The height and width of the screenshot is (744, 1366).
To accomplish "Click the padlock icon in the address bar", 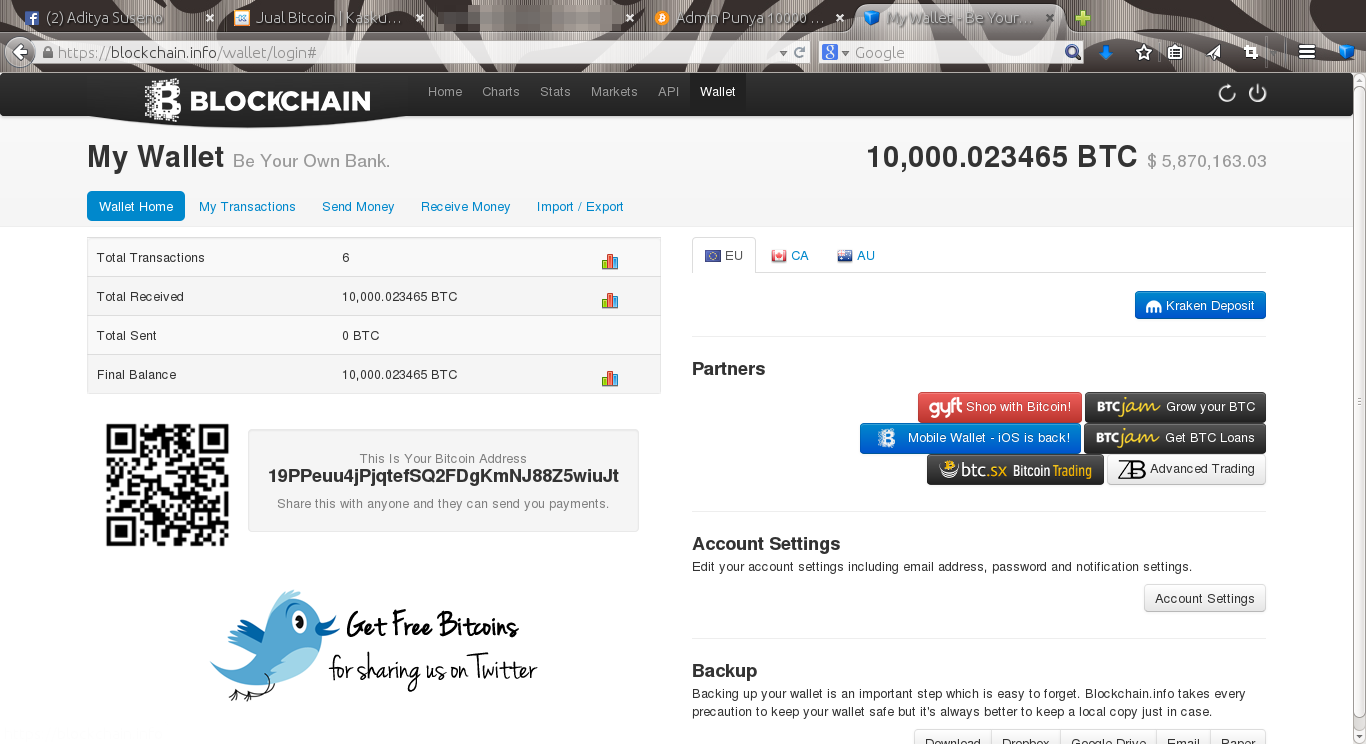I will tap(47, 53).
